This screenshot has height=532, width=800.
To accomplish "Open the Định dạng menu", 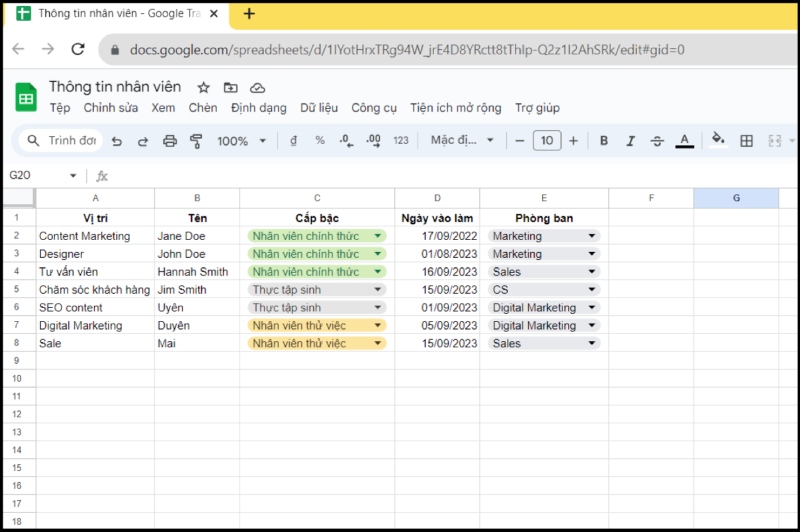I will coord(259,108).
